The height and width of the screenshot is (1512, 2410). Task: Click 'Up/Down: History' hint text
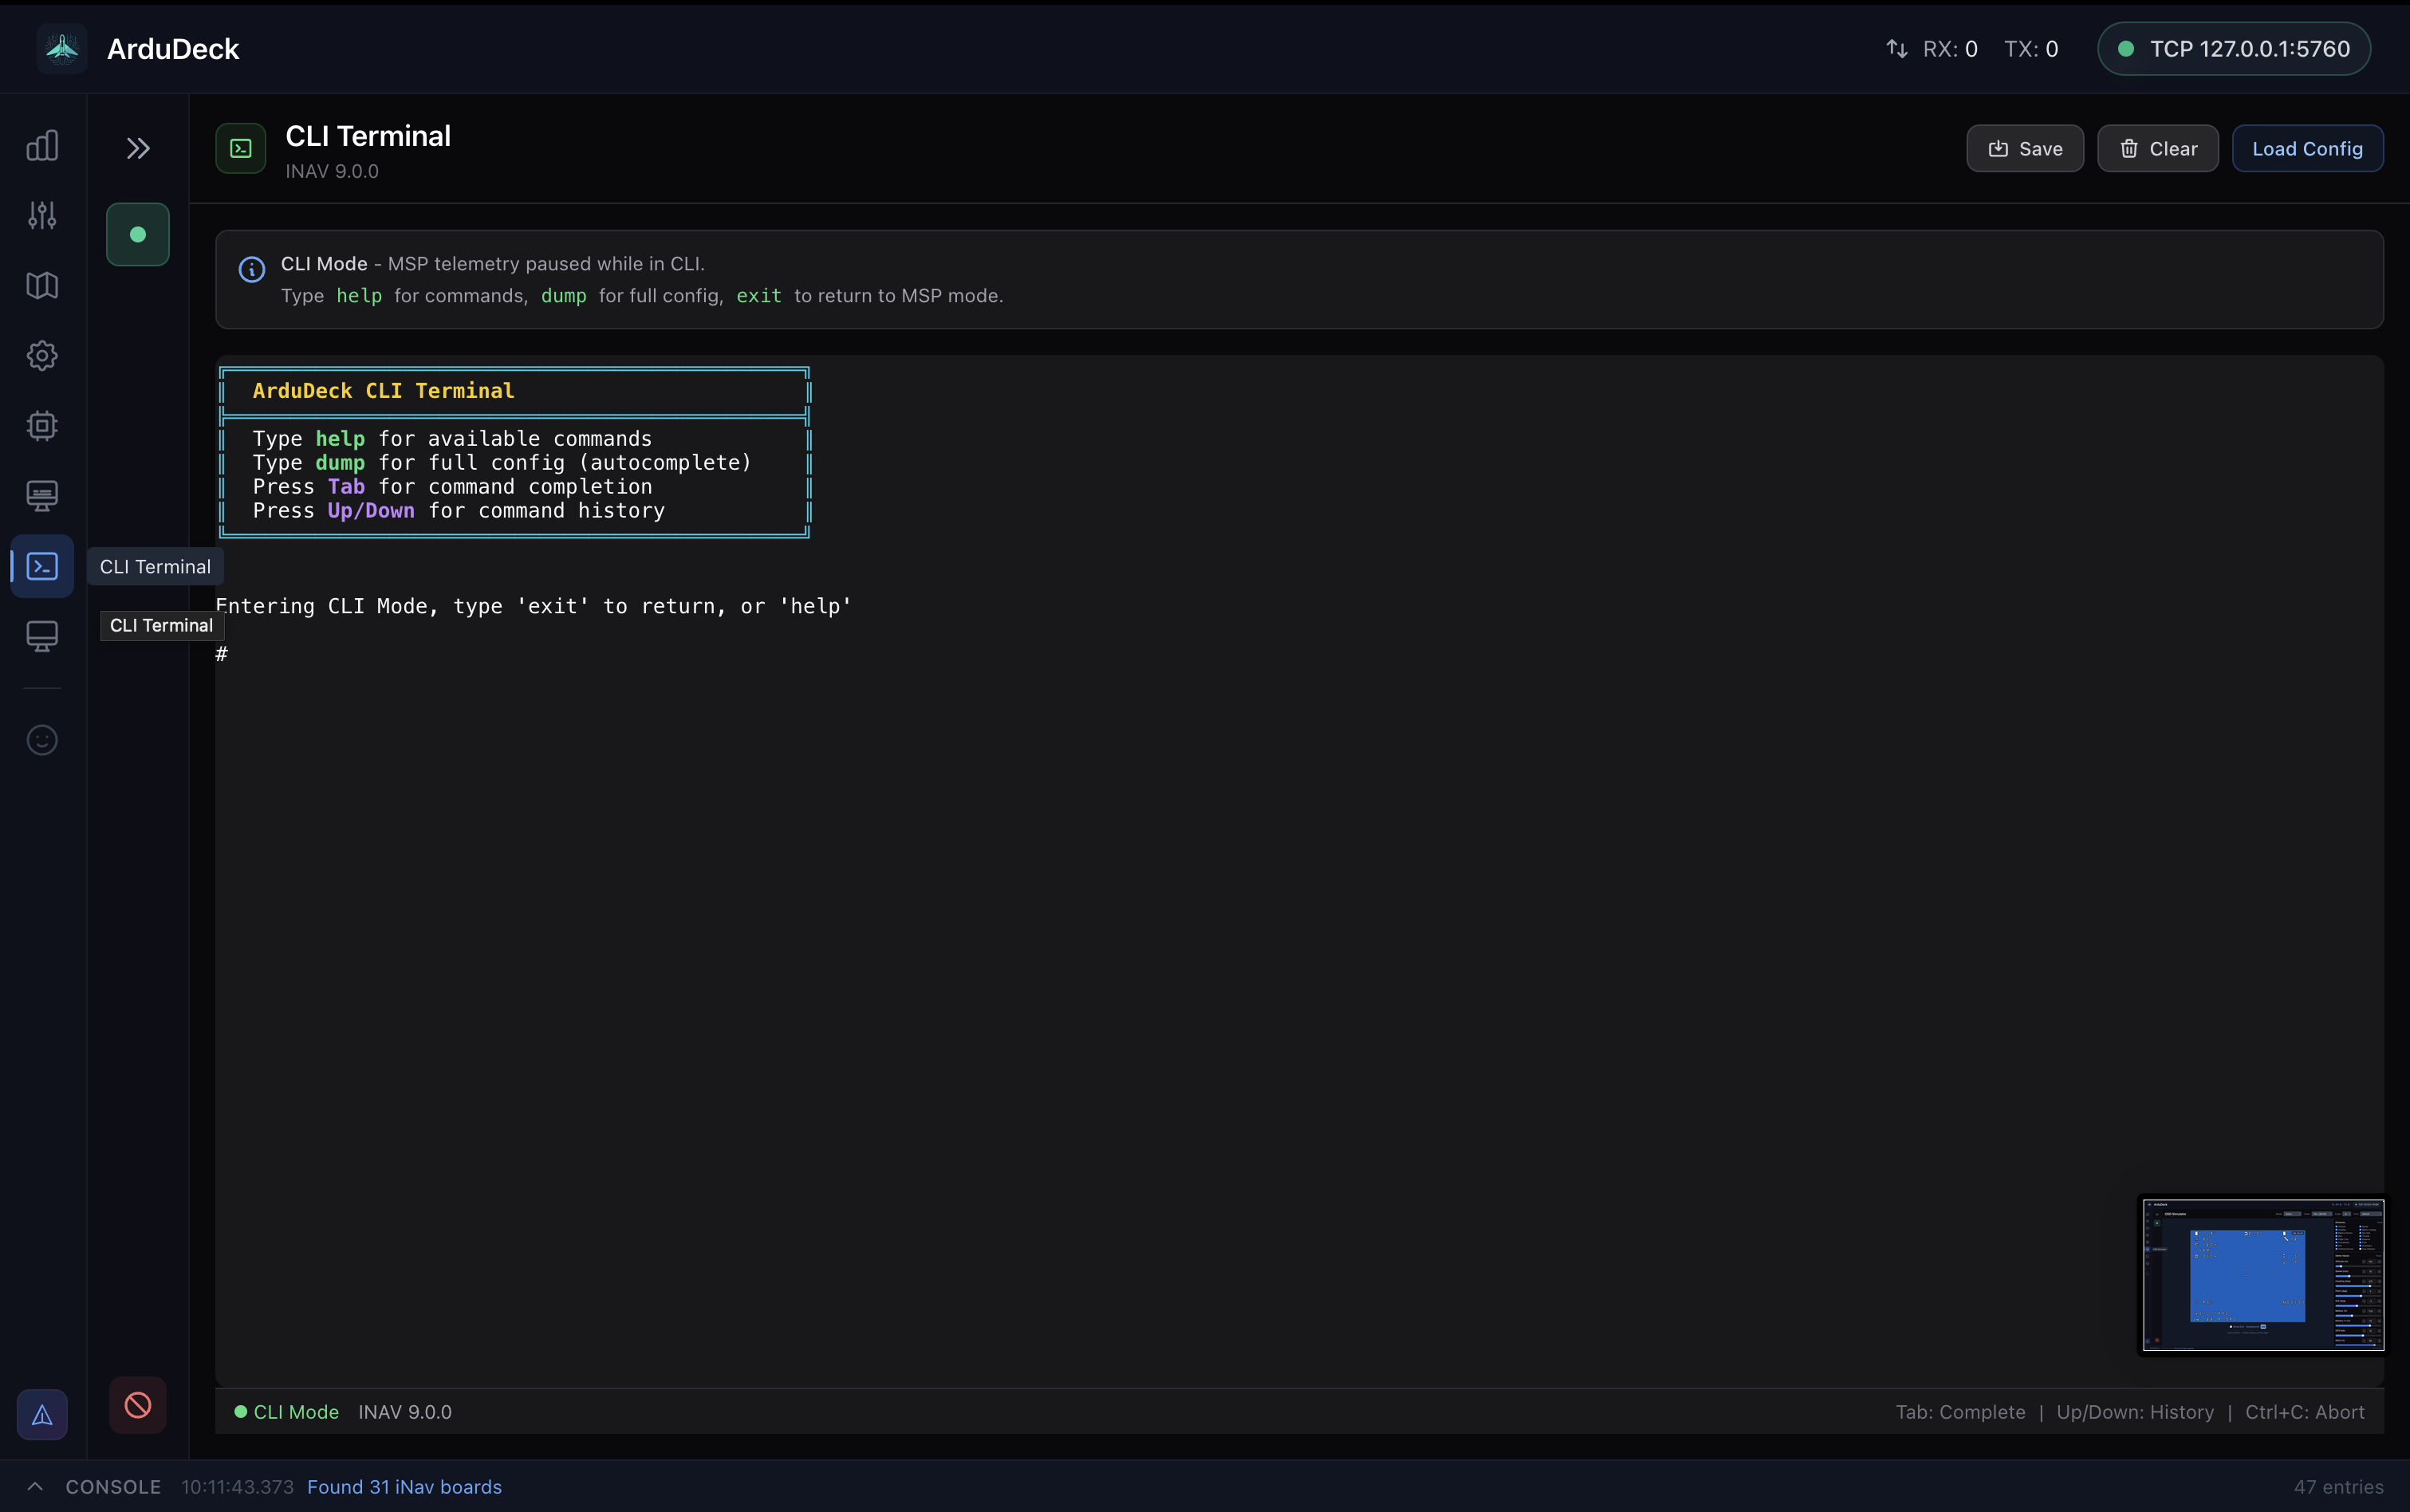pos(2135,1412)
